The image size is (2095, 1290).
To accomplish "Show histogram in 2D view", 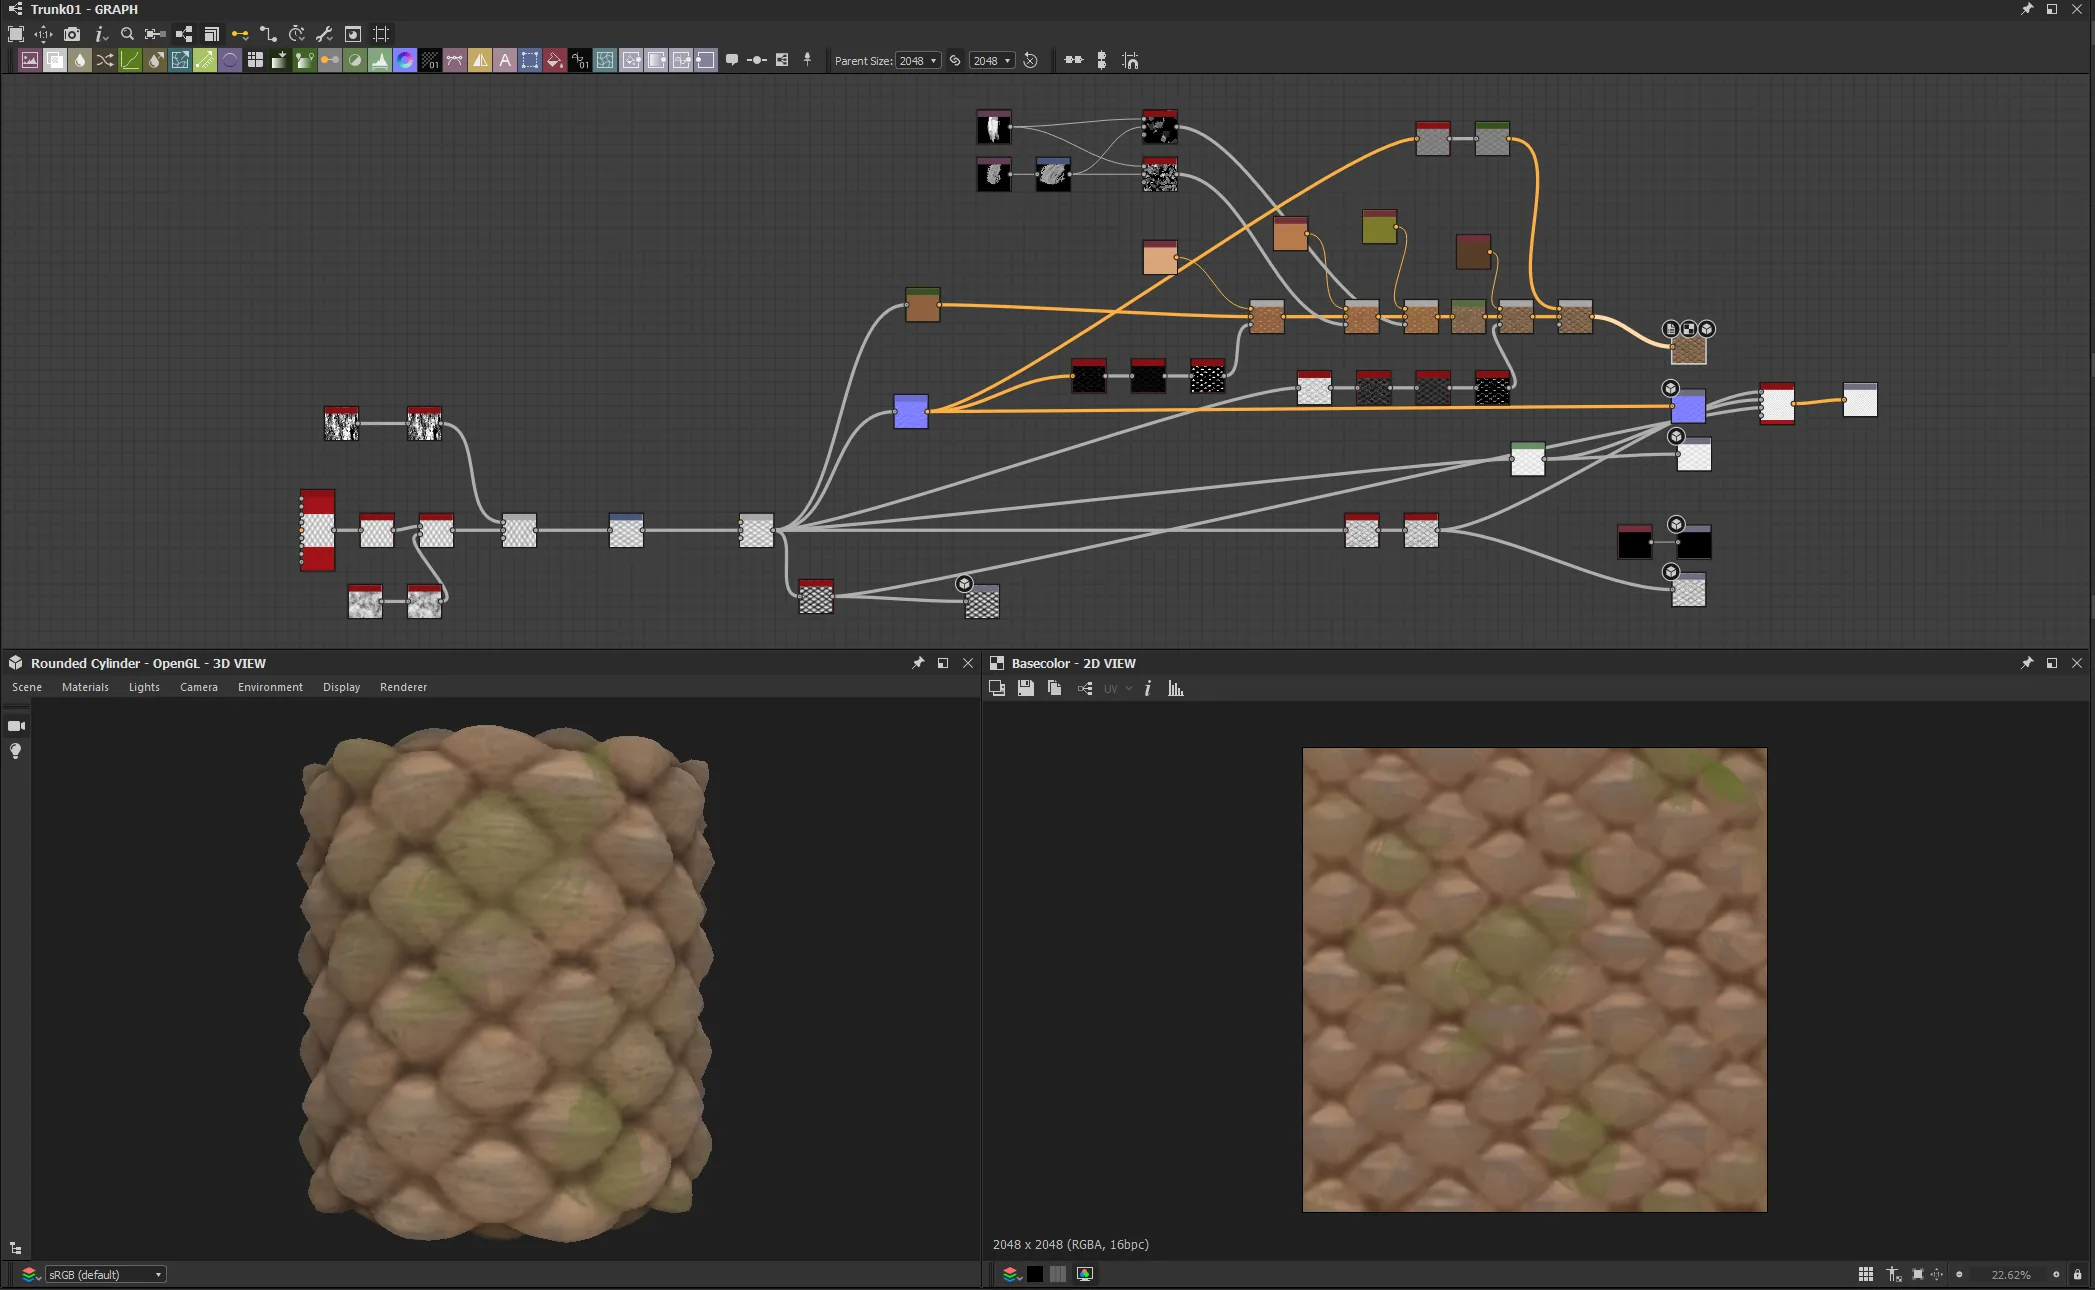I will pyautogui.click(x=1176, y=688).
